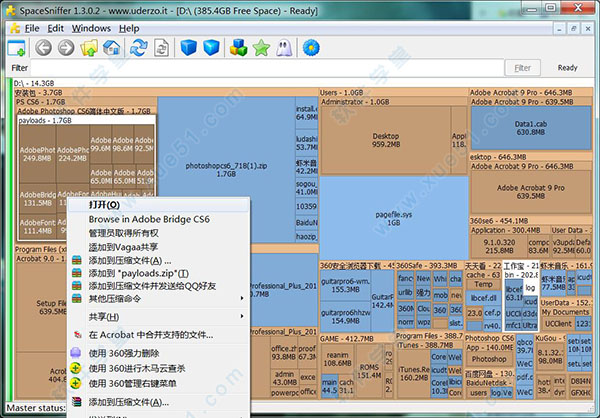Image resolution: width=600 pixels, height=418 pixels.
Task: Select the 9.1.0.320 215.8MB block
Action: coord(499,247)
